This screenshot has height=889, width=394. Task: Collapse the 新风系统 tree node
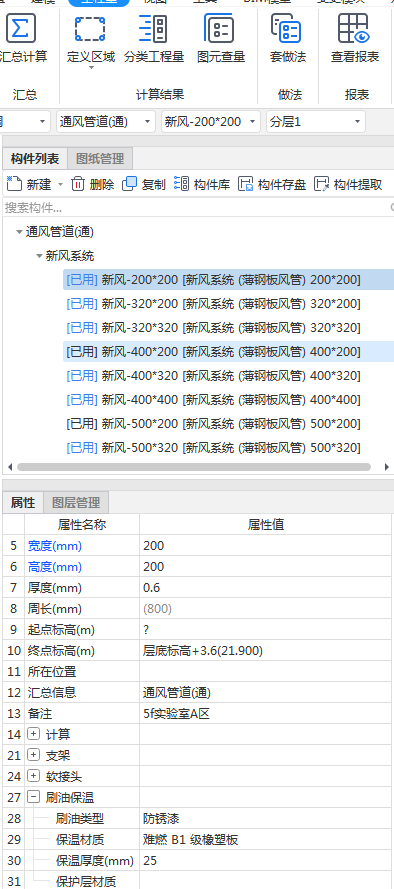[40, 256]
